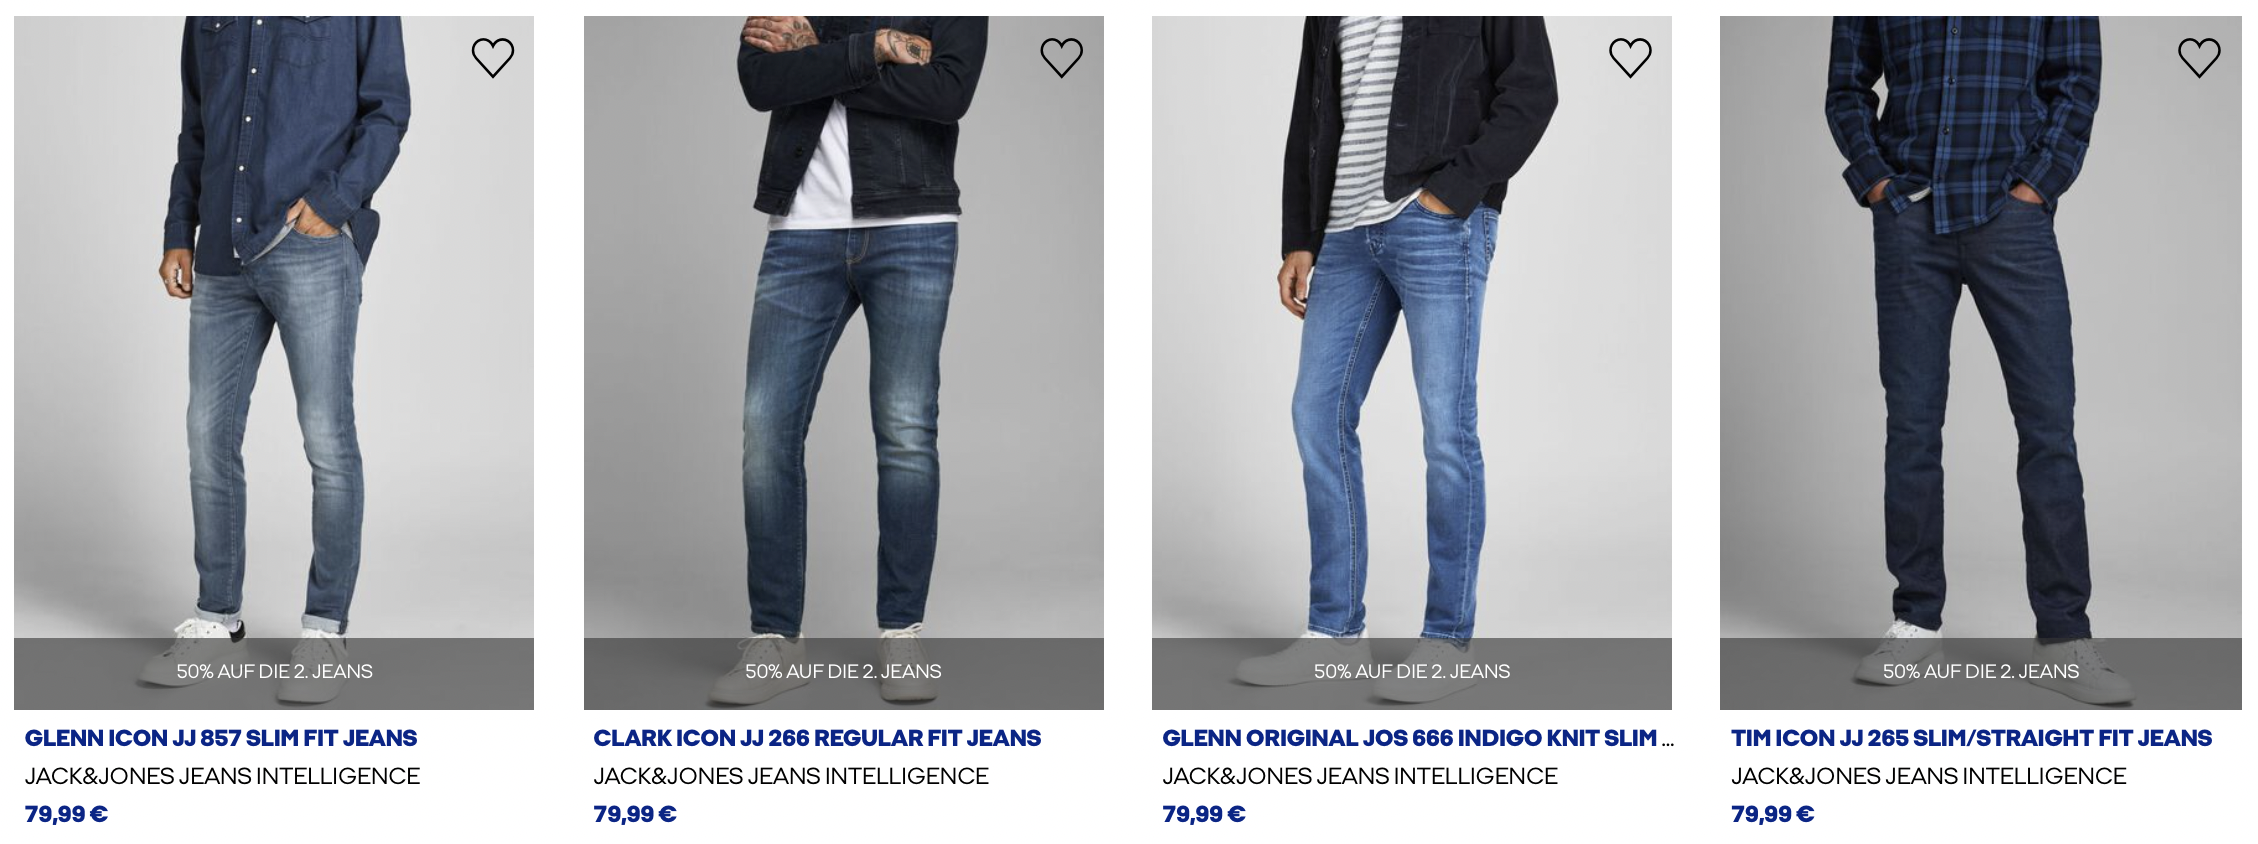Heart the Glenn Original JOS 666 jeans
Image resolution: width=2258 pixels, height=844 pixels.
(x=1630, y=58)
